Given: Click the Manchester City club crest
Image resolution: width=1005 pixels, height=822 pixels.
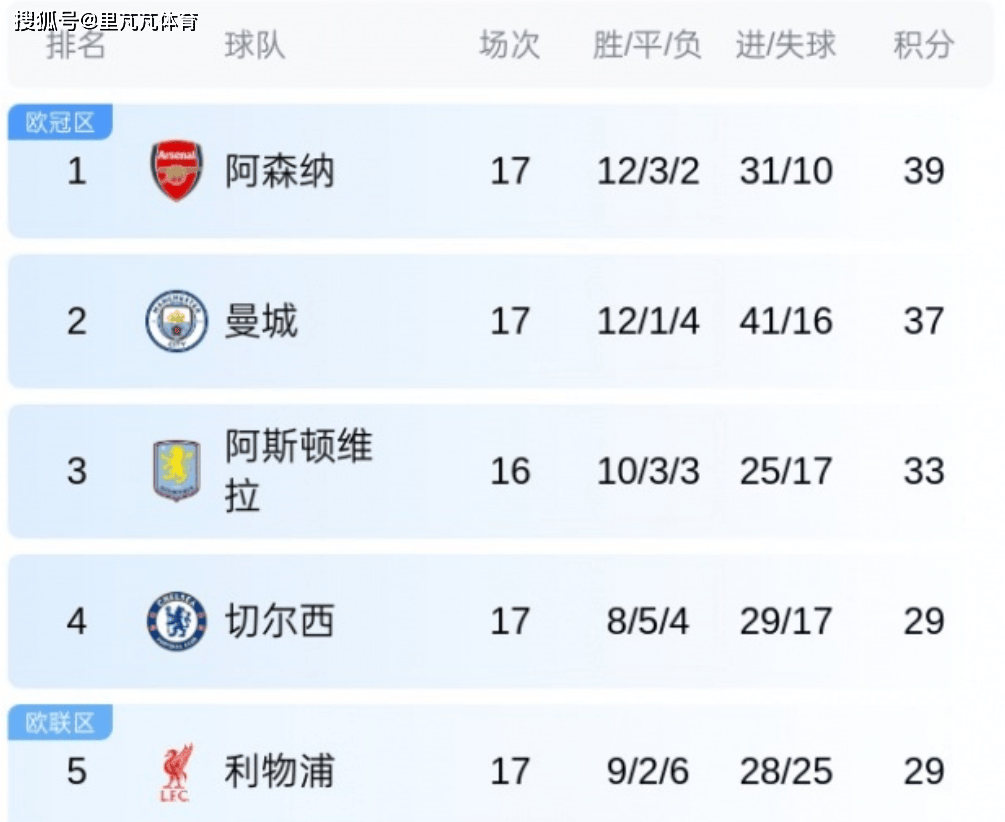Looking at the screenshot, I should point(176,321).
